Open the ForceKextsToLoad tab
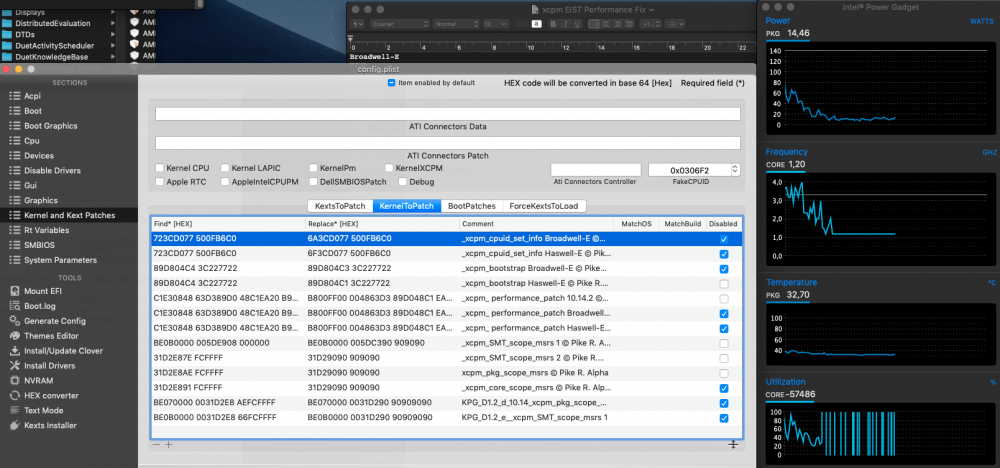Viewport: 1000px width, 468px height. pos(544,206)
